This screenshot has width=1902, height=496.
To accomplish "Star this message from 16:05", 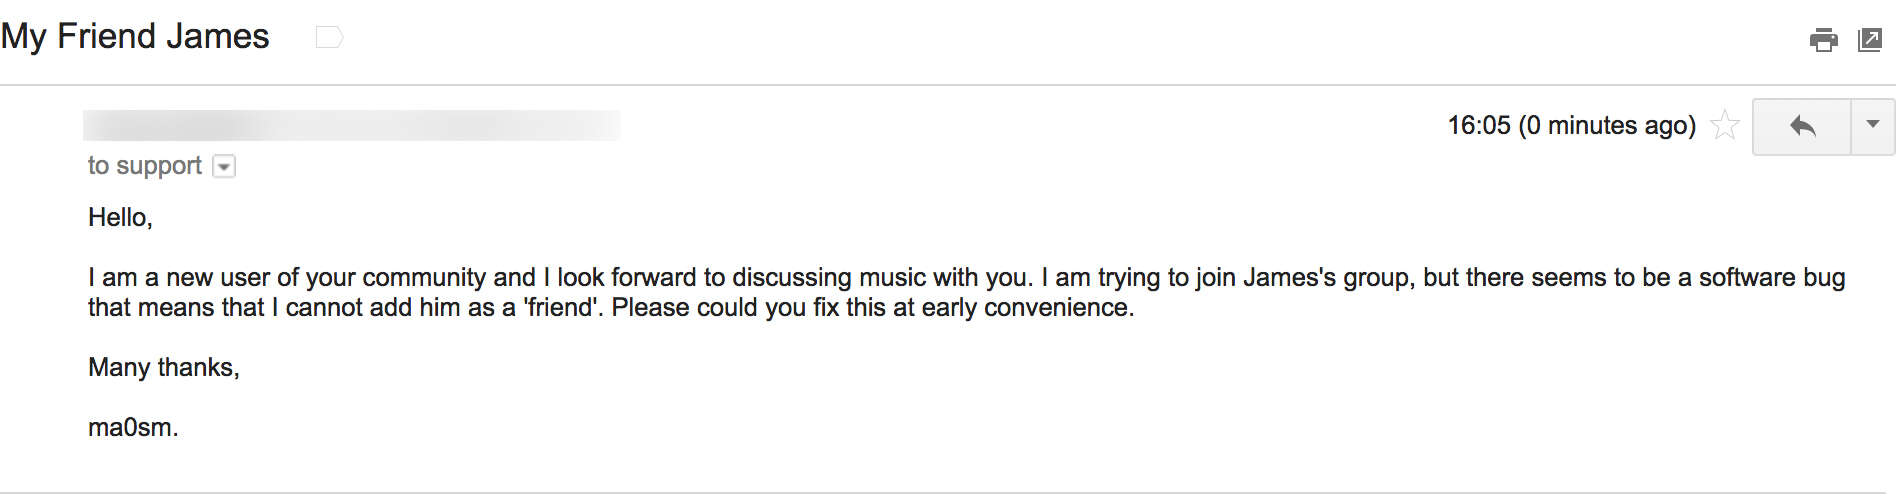I will (x=1725, y=125).
